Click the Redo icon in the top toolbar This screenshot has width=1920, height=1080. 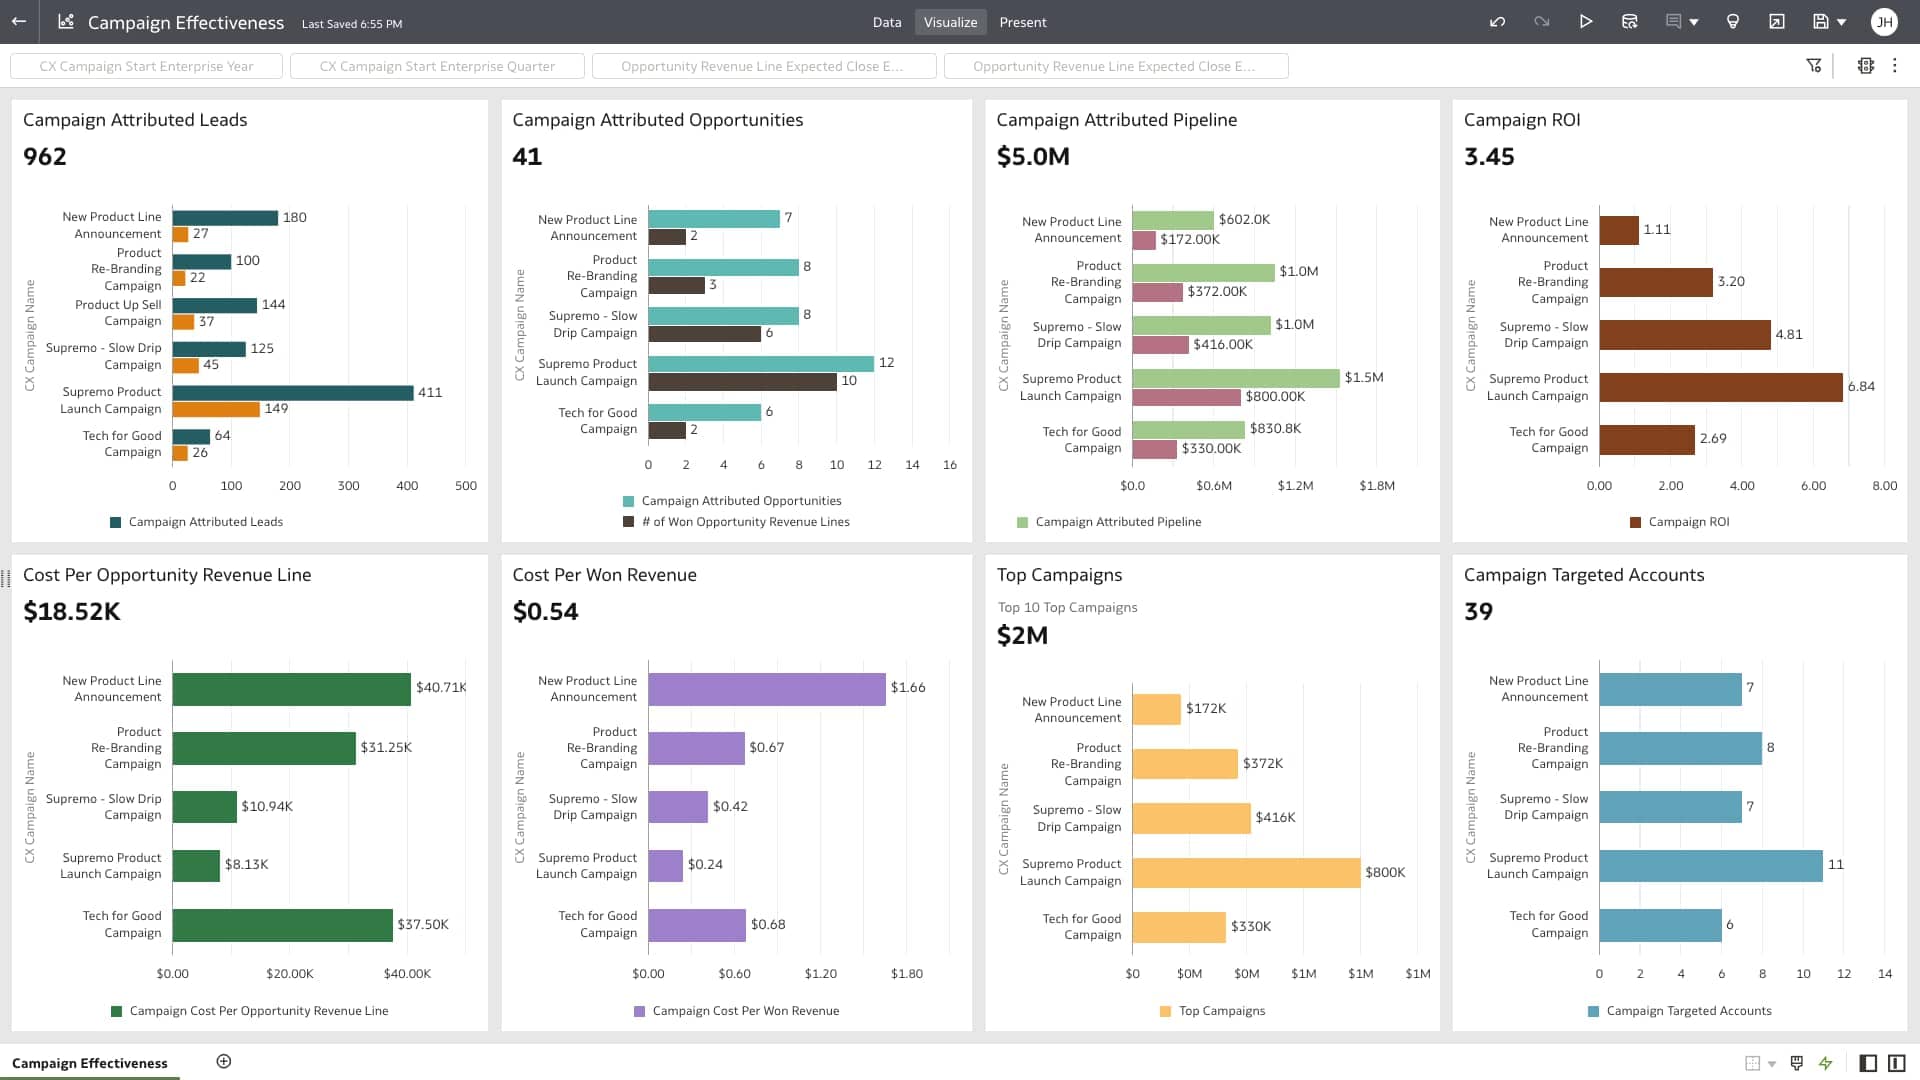click(x=1542, y=21)
